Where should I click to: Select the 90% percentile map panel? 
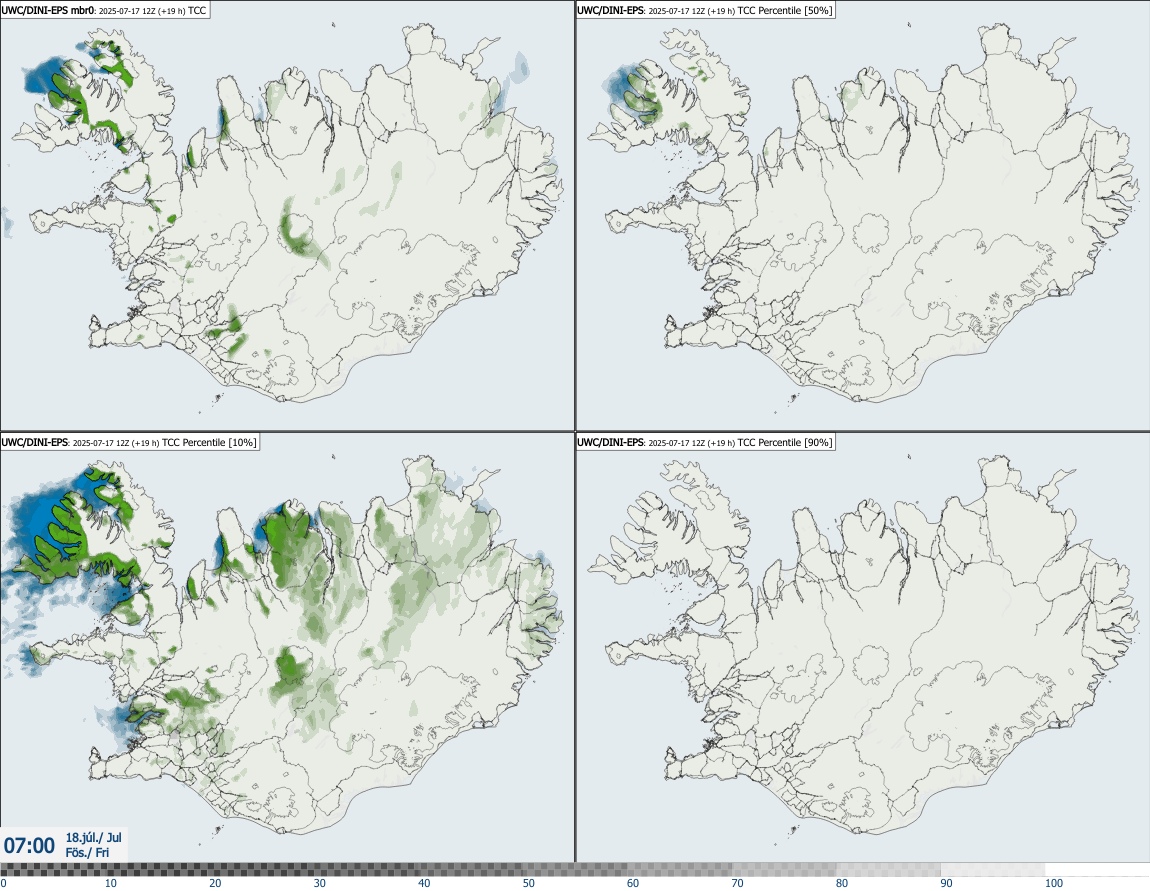click(862, 647)
